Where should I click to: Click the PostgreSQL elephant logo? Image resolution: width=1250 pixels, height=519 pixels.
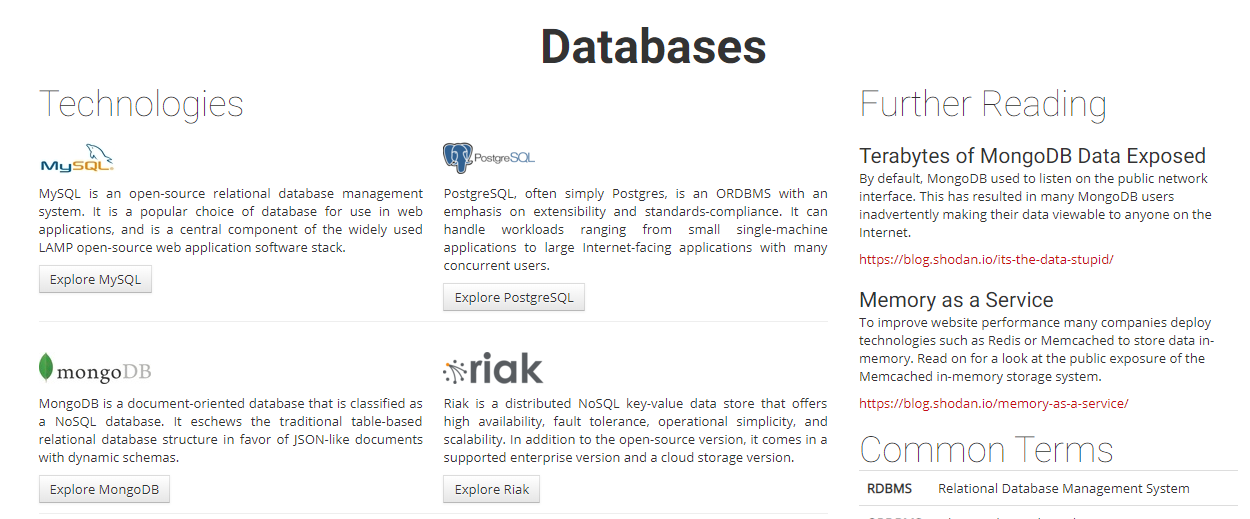[489, 158]
